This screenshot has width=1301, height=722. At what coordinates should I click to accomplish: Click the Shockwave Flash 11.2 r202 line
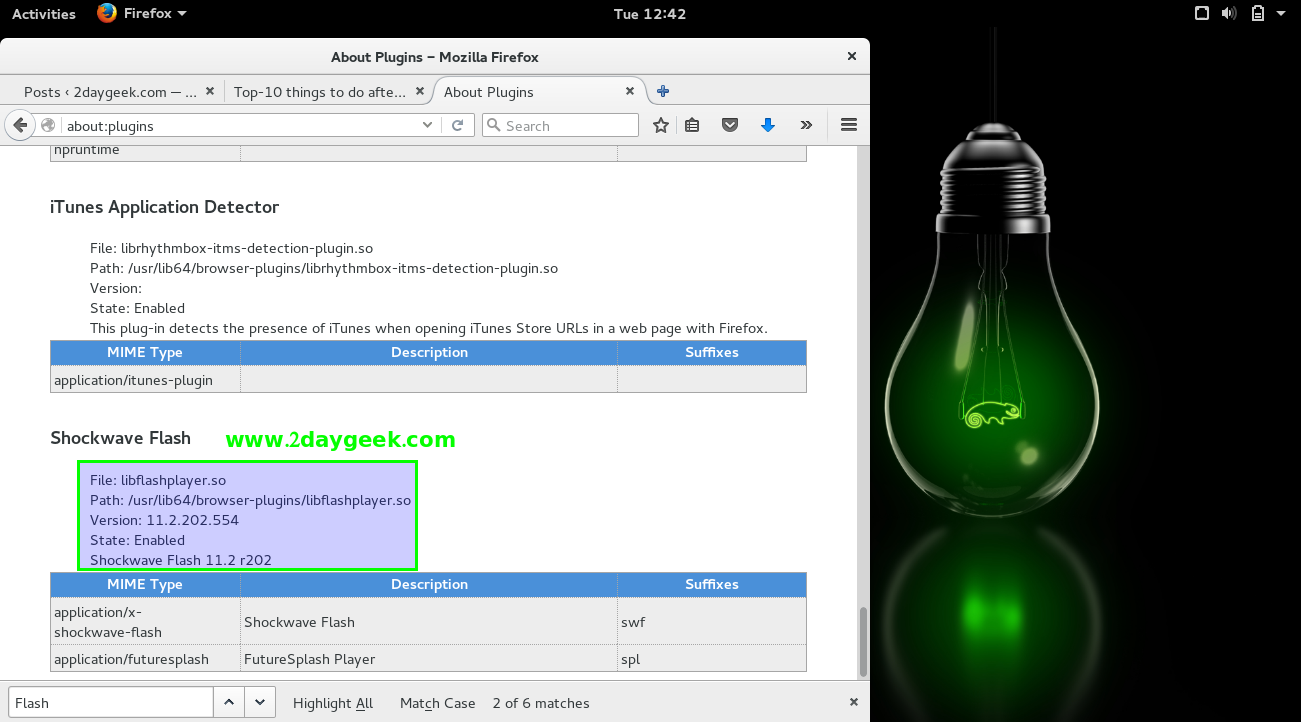coord(181,560)
